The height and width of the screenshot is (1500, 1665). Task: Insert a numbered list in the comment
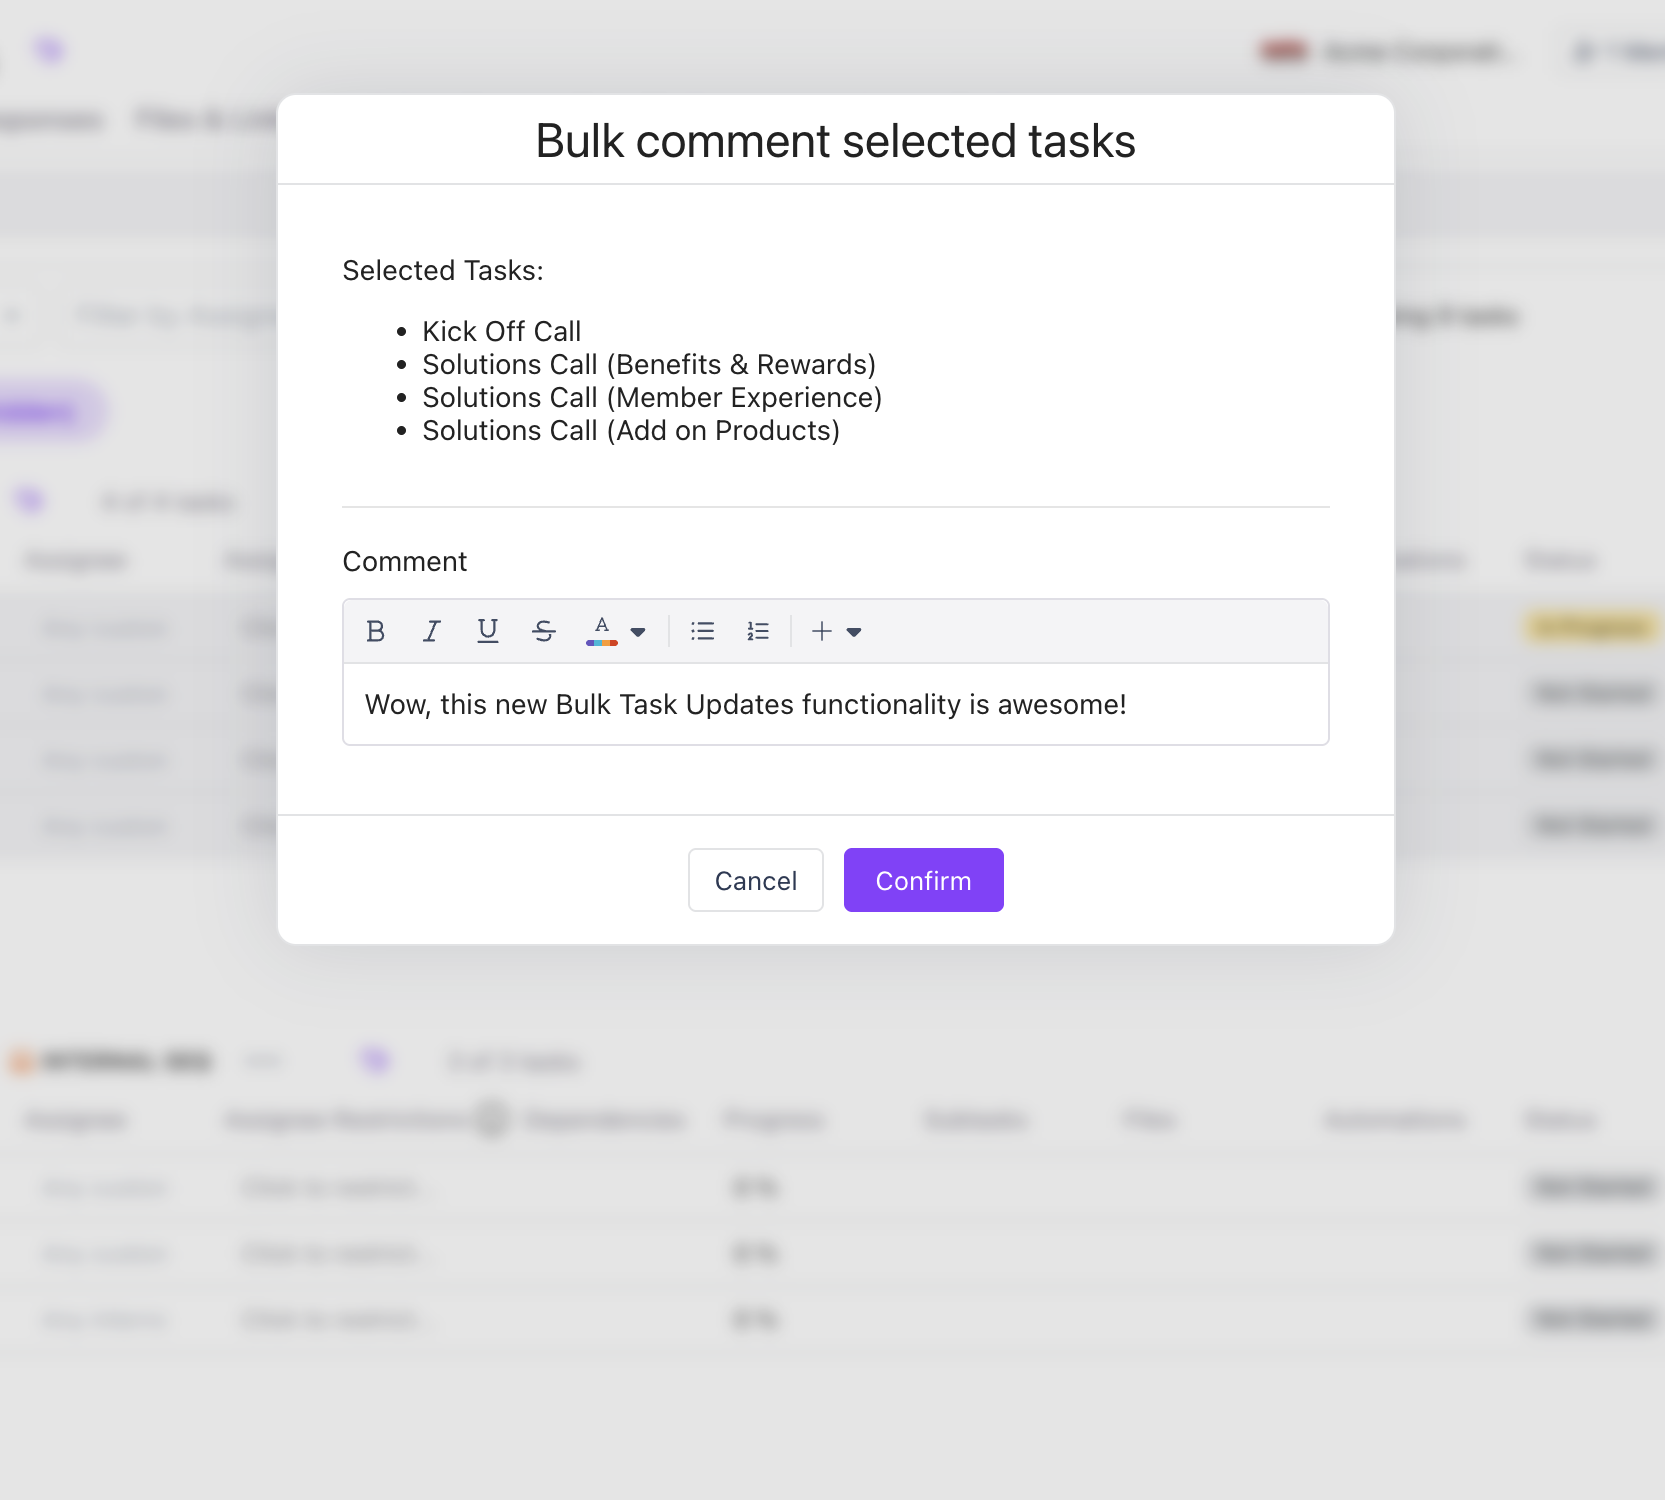pos(758,631)
